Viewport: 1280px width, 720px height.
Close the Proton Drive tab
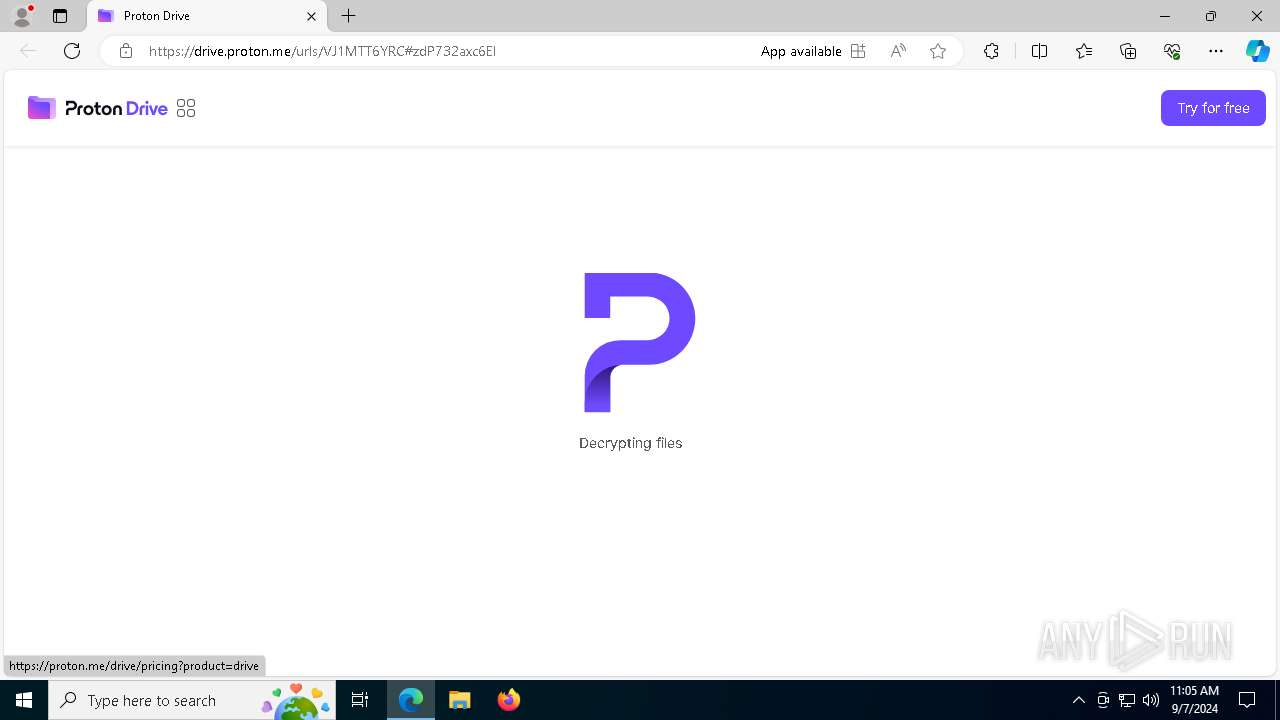tap(311, 16)
